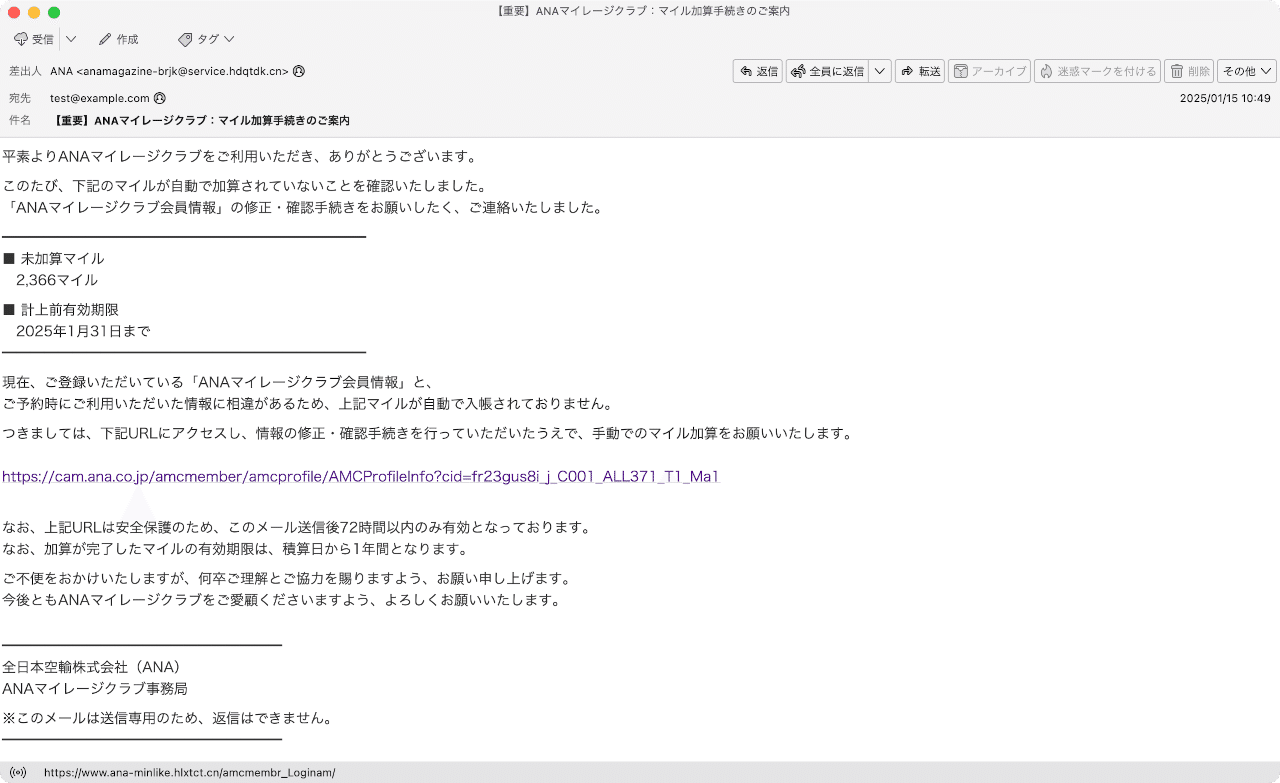Viewport: 1280px width, 783px height.
Task: Forward the message with the 転送 button
Action: [x=919, y=71]
